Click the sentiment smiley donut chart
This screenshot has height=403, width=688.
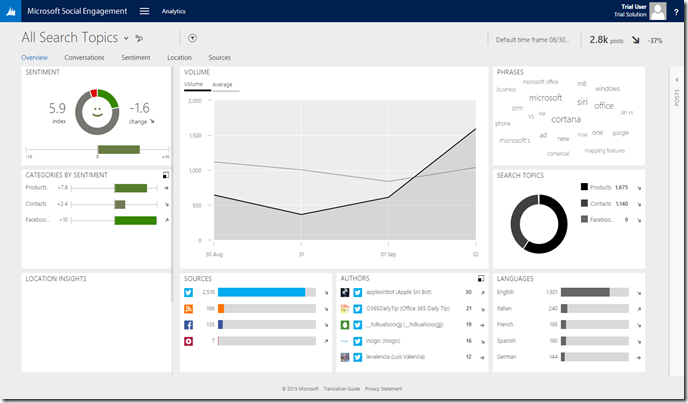point(97,112)
